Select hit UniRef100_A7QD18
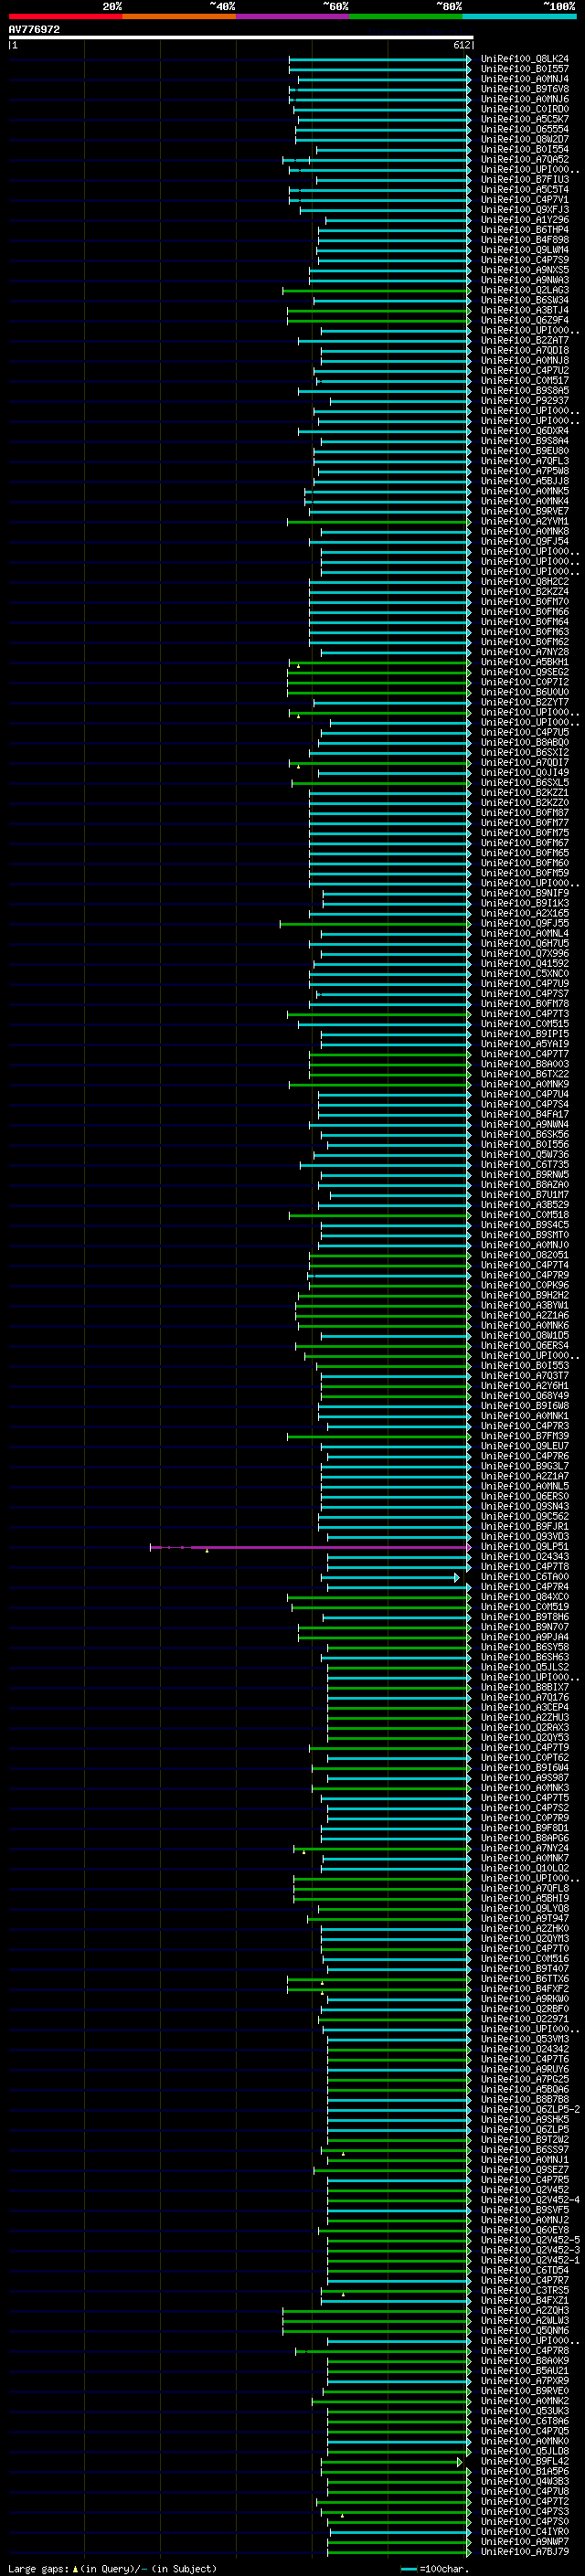 [x=525, y=350]
